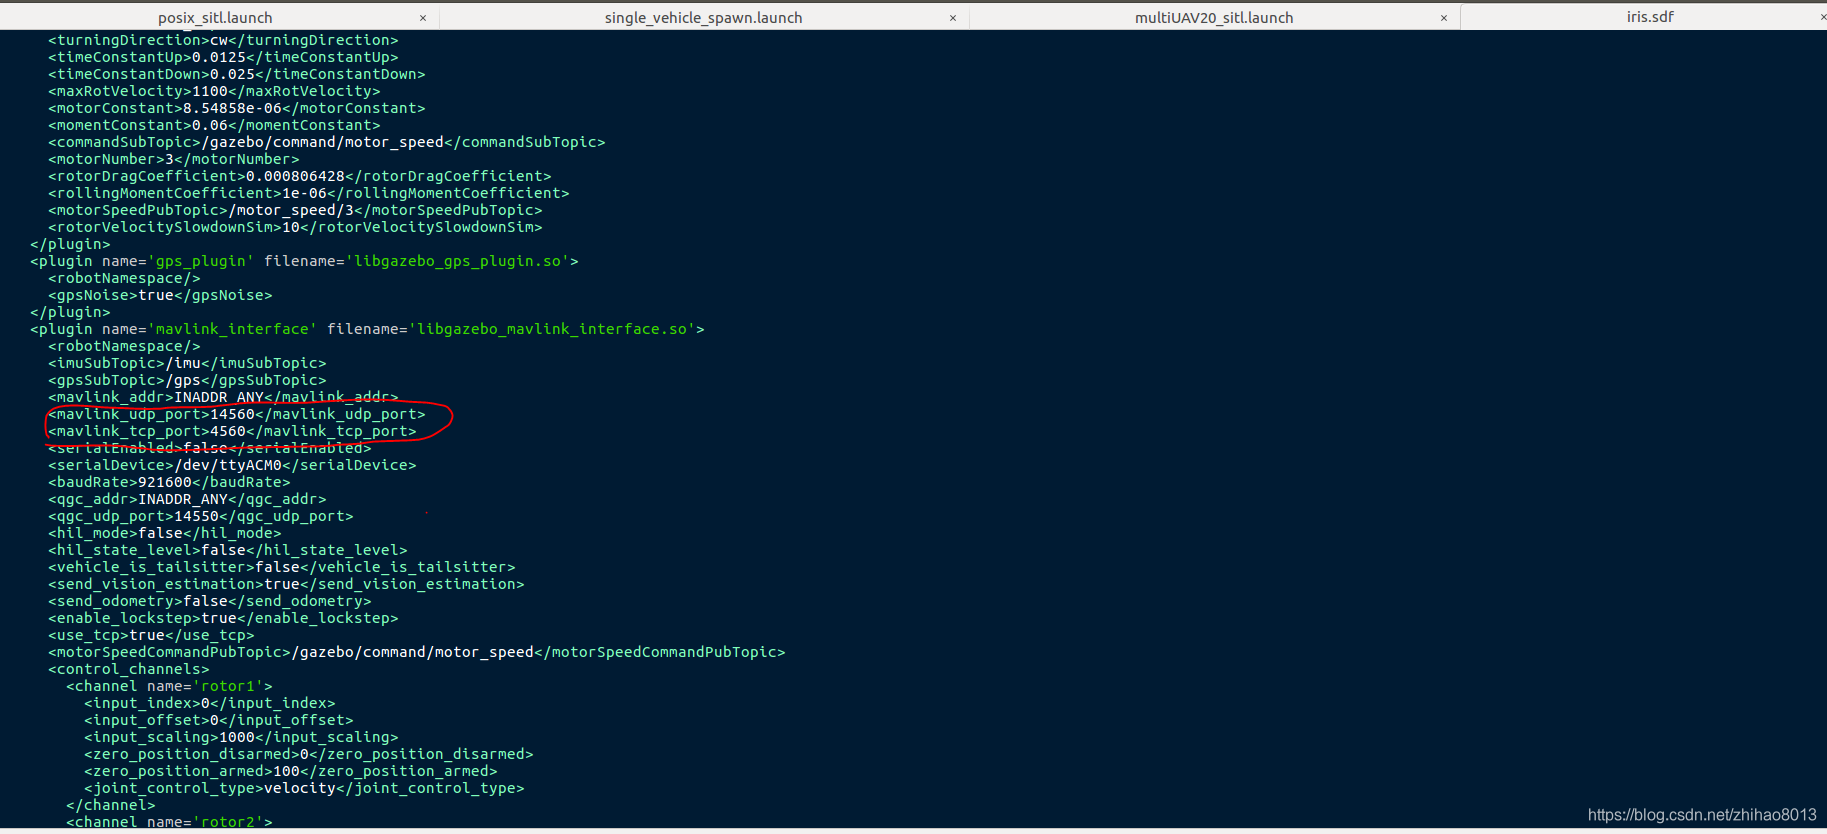Click the enable_lockstep true line
Viewport: 1827px width, 834px height.
pyautogui.click(x=223, y=618)
